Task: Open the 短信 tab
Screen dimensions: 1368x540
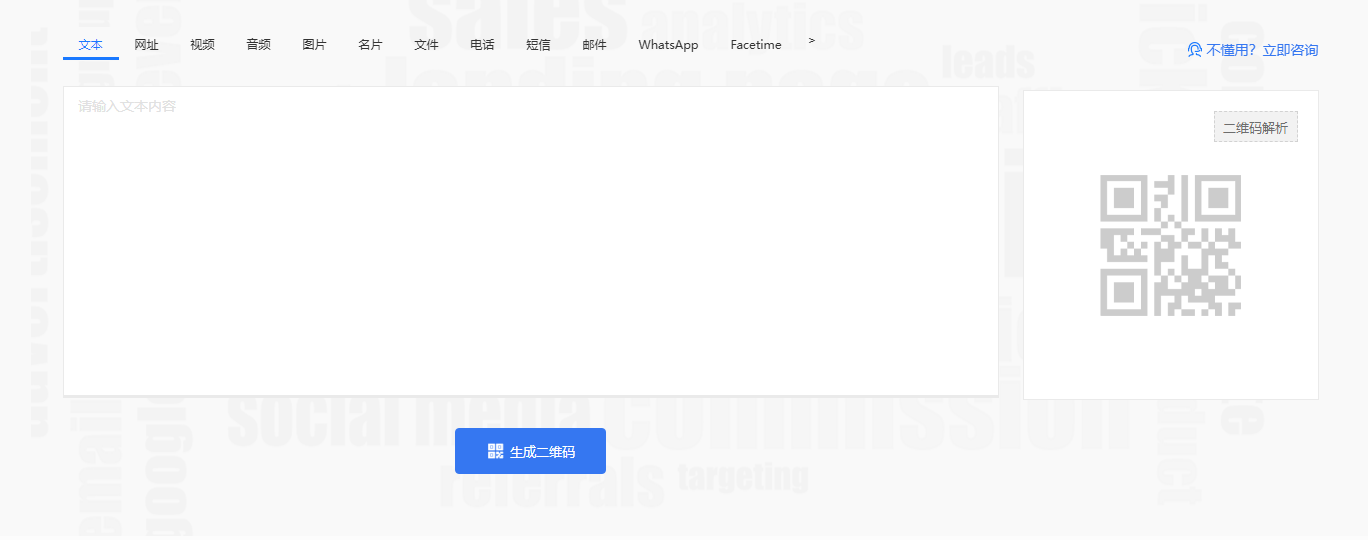Action: [539, 45]
